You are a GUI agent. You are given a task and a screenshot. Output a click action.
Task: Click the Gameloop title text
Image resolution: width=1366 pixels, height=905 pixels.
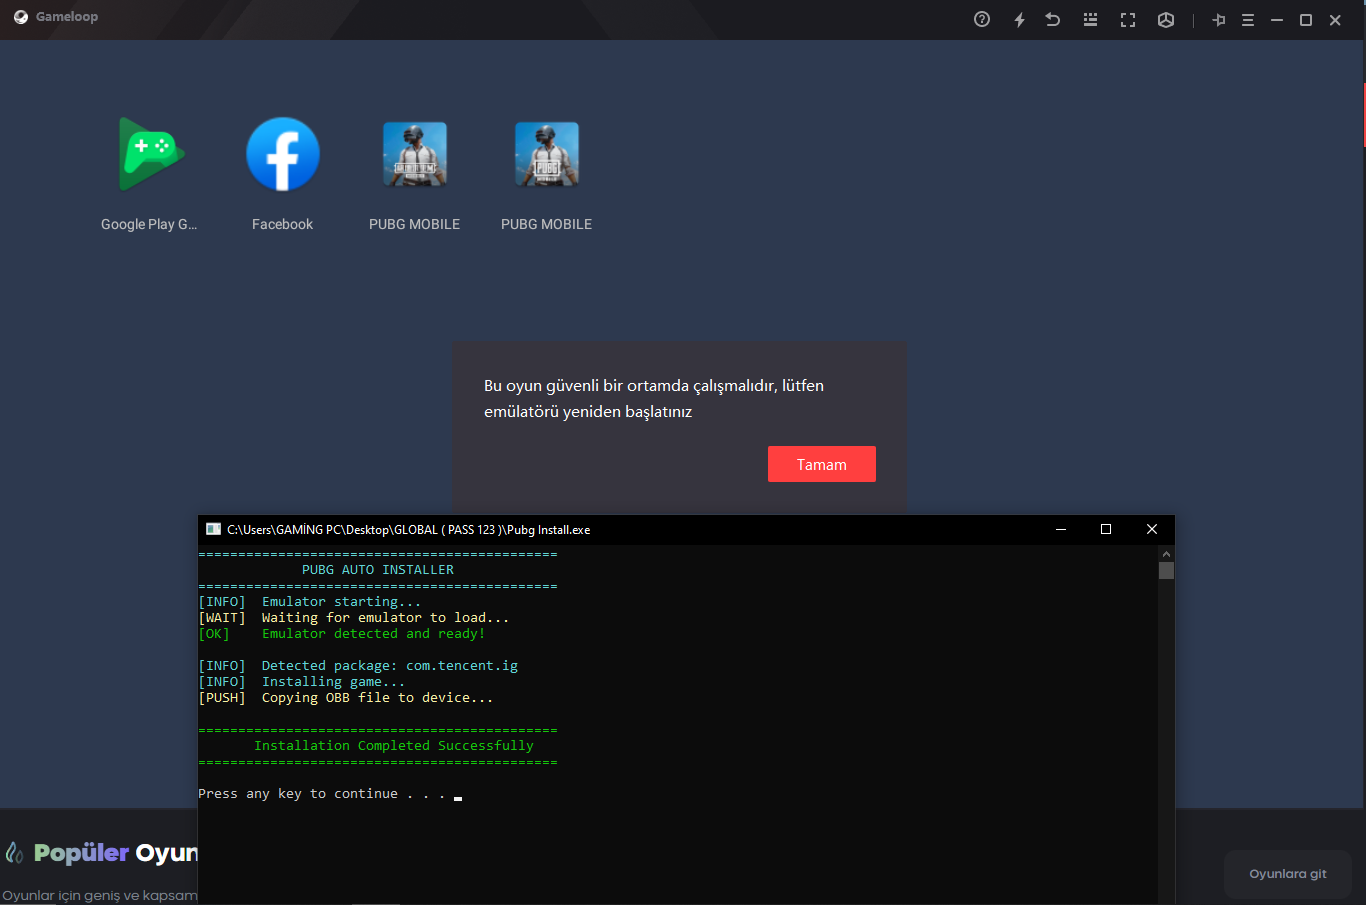tap(67, 17)
